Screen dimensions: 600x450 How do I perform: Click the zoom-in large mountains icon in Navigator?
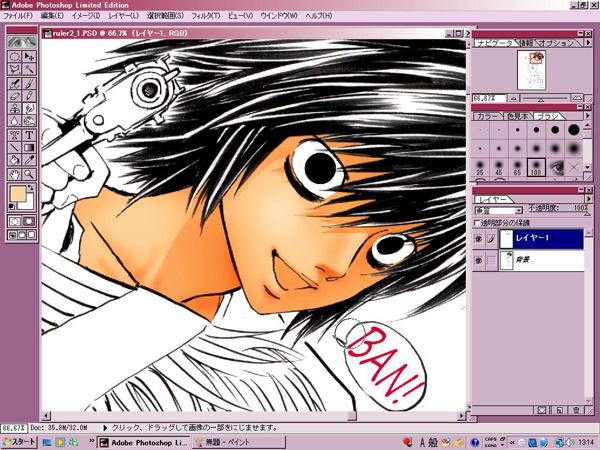click(x=577, y=98)
